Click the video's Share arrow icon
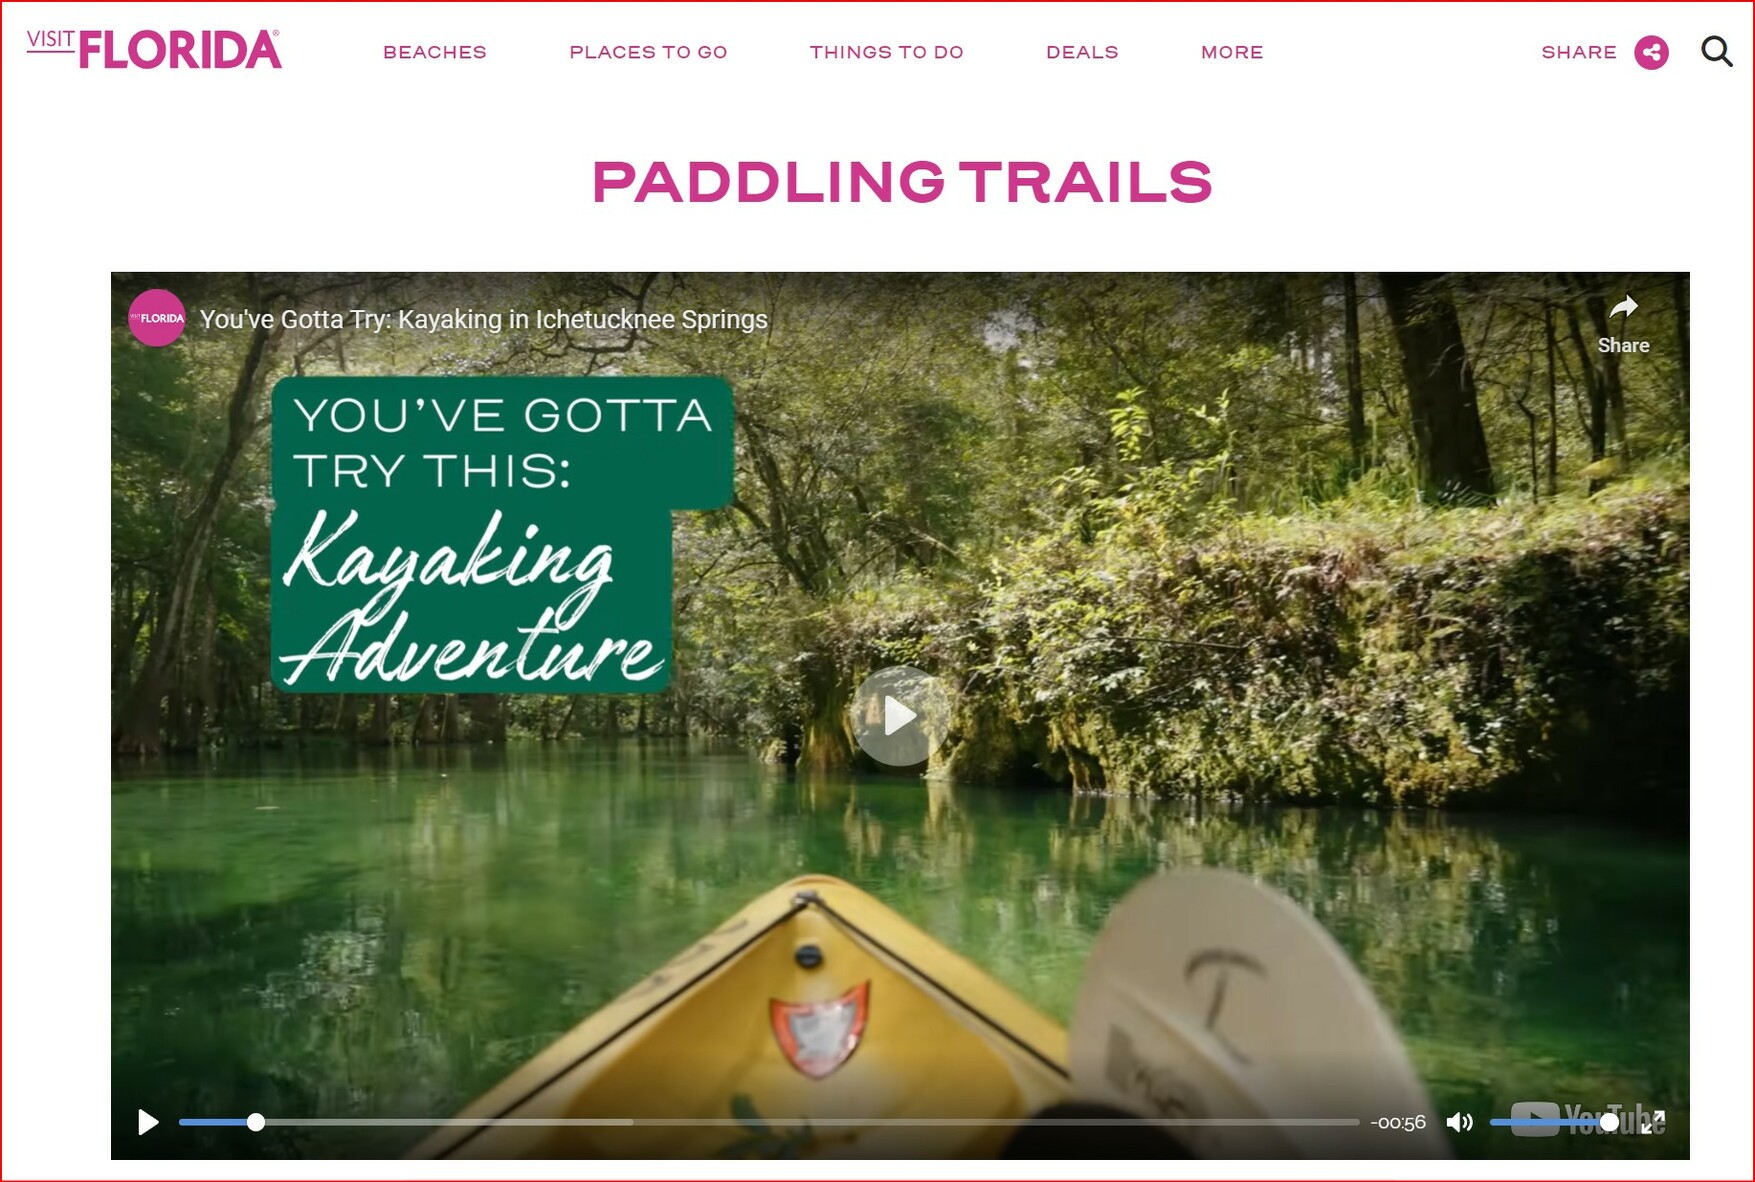The height and width of the screenshot is (1182, 1755). (x=1623, y=307)
